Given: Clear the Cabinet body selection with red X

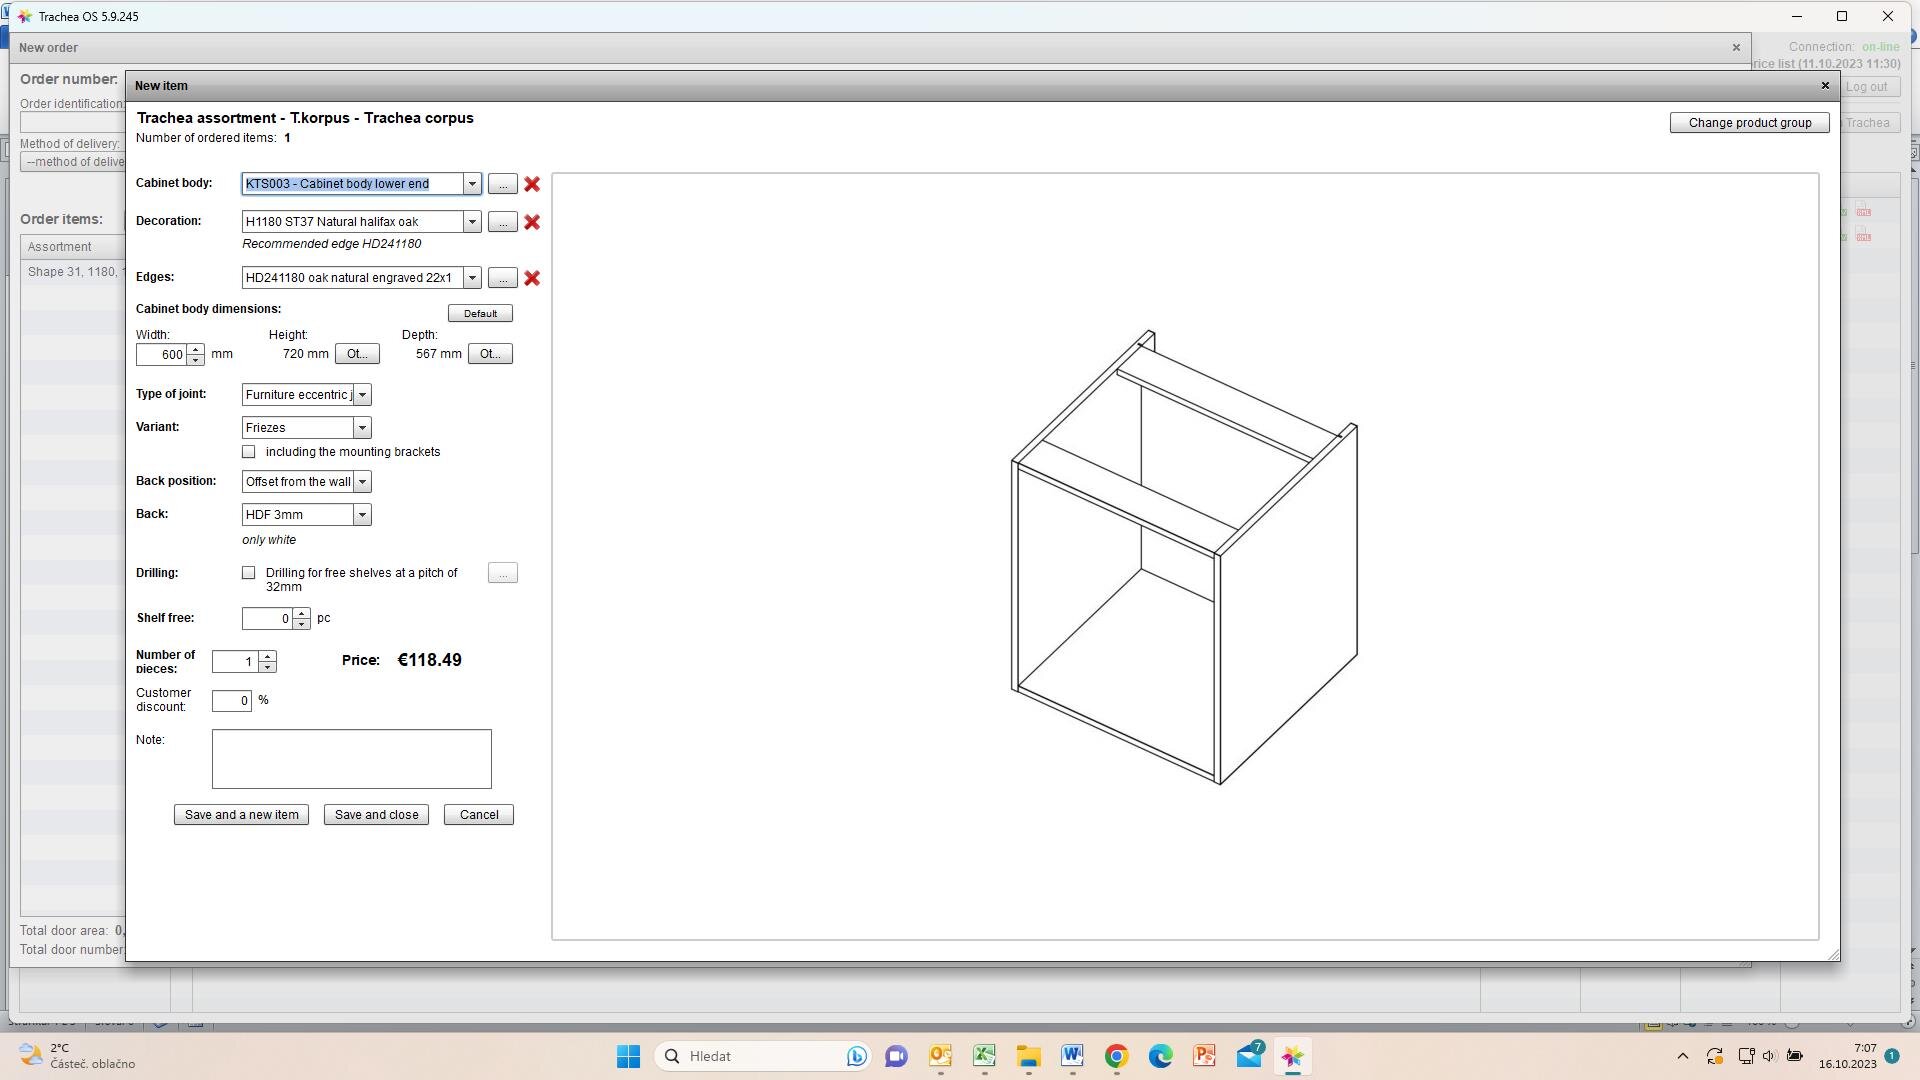Looking at the screenshot, I should [x=532, y=184].
